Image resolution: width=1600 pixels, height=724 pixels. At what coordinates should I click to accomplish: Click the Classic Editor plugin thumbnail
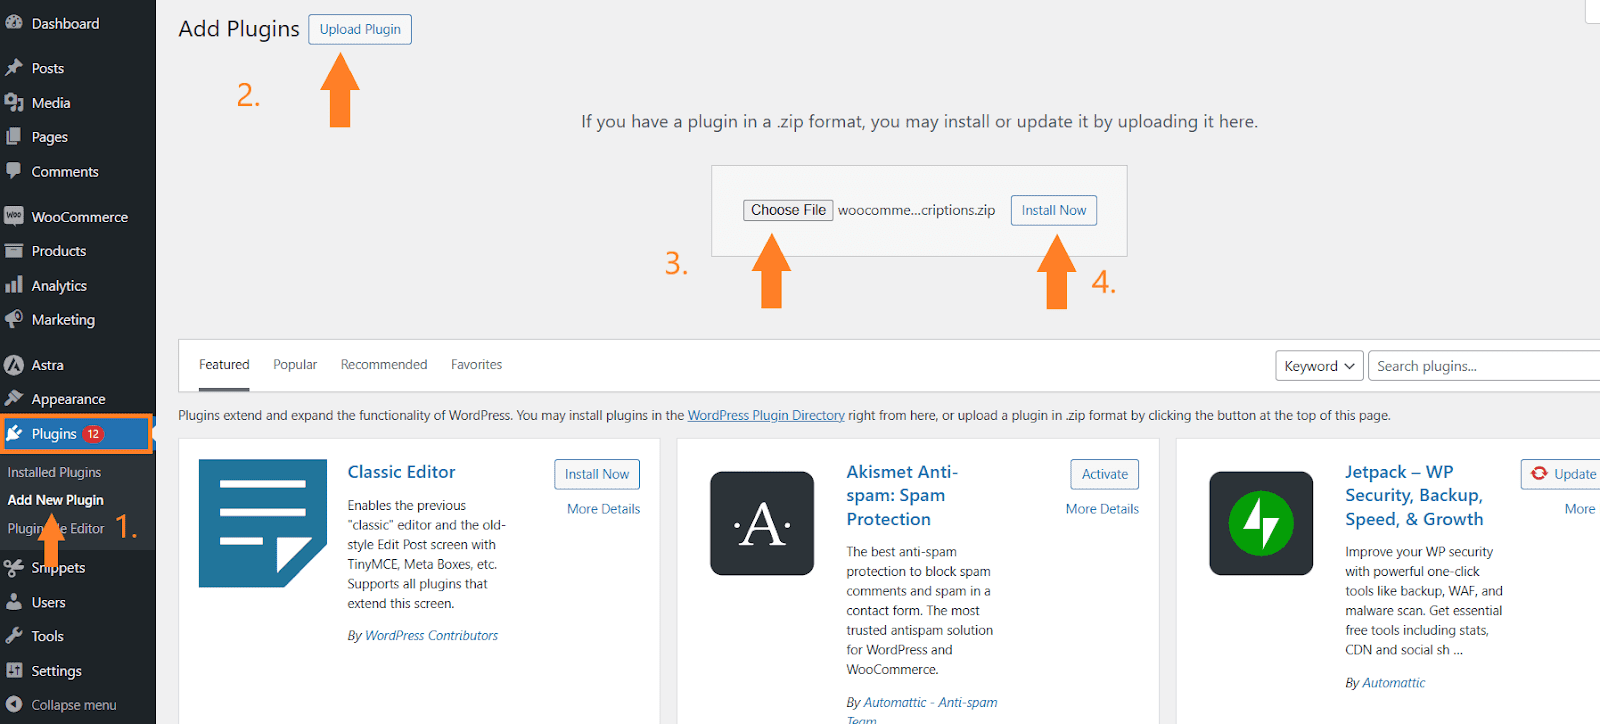tap(263, 523)
